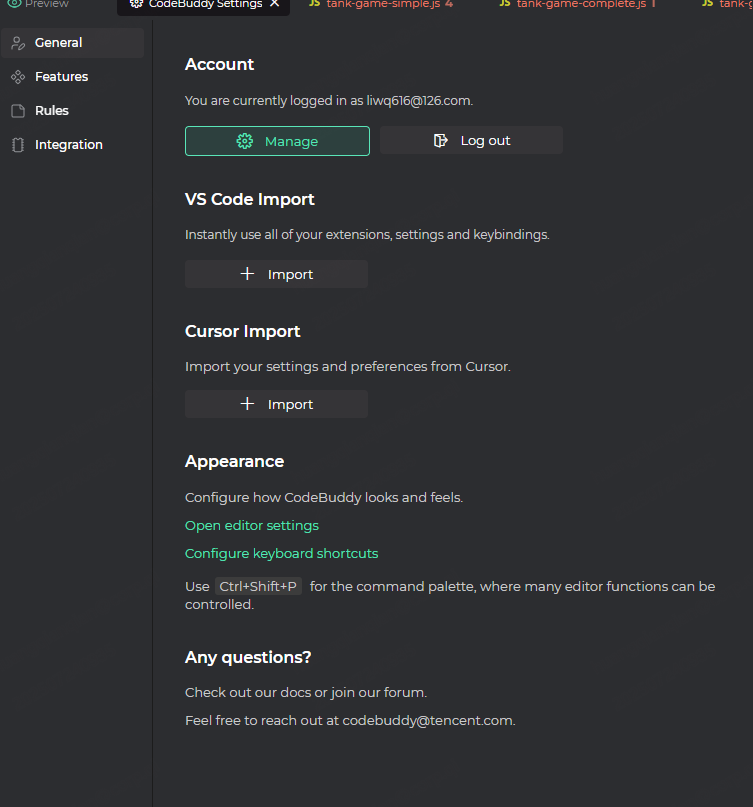
Task: Click the Cursor Import heading
Action: (242, 331)
